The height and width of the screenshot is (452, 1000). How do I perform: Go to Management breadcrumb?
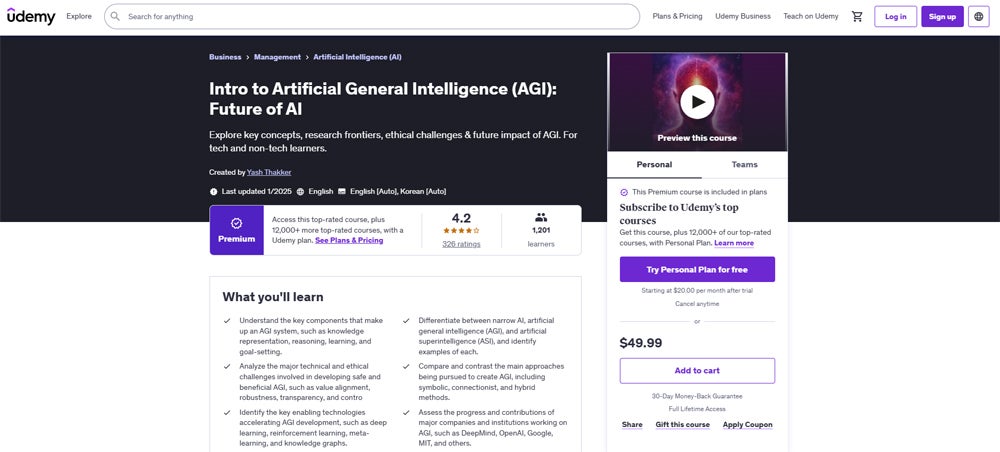277,57
